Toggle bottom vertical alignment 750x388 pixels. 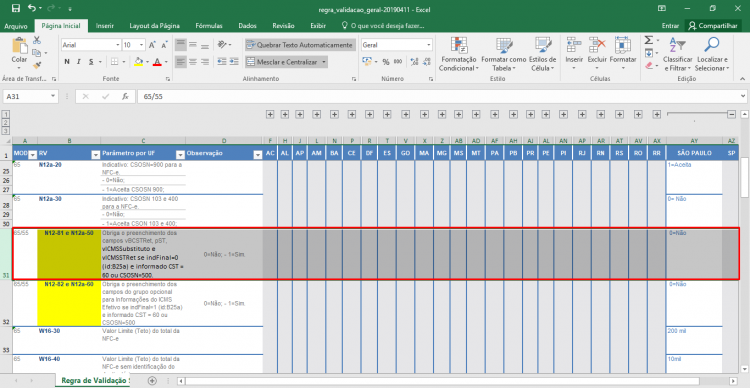(205, 45)
